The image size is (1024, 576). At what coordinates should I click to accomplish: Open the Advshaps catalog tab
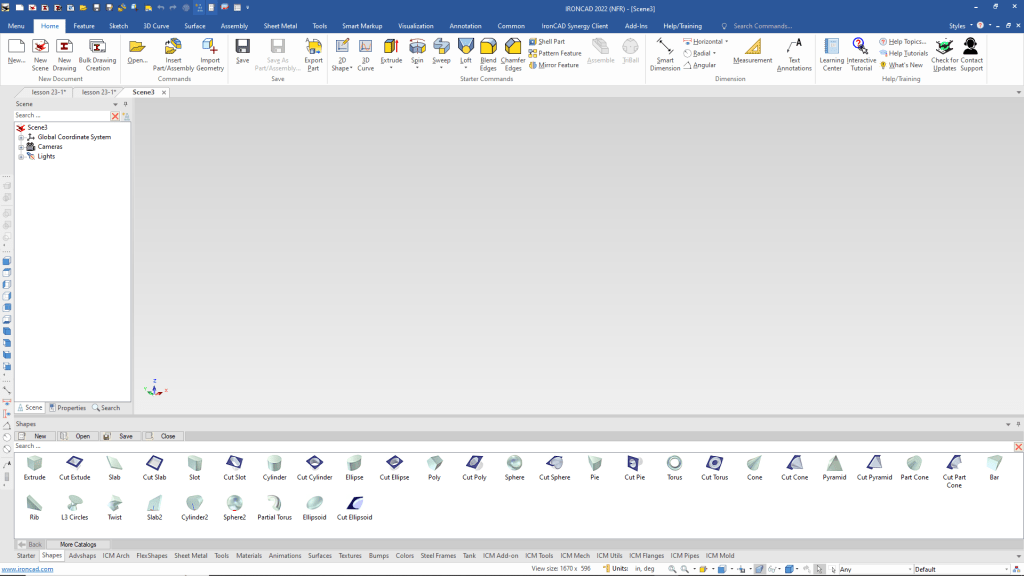point(82,555)
